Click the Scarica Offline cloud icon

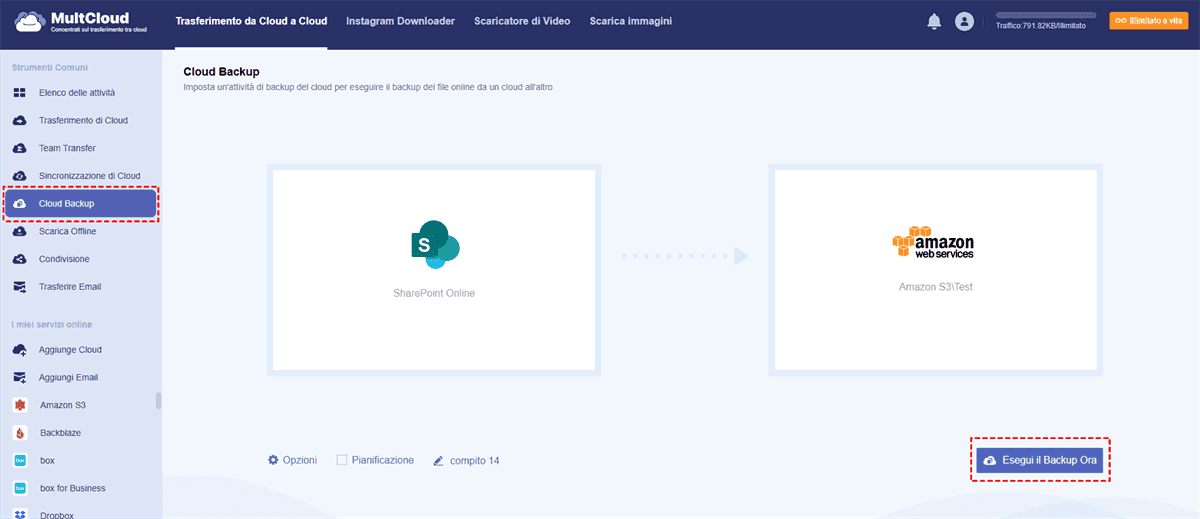[20, 231]
